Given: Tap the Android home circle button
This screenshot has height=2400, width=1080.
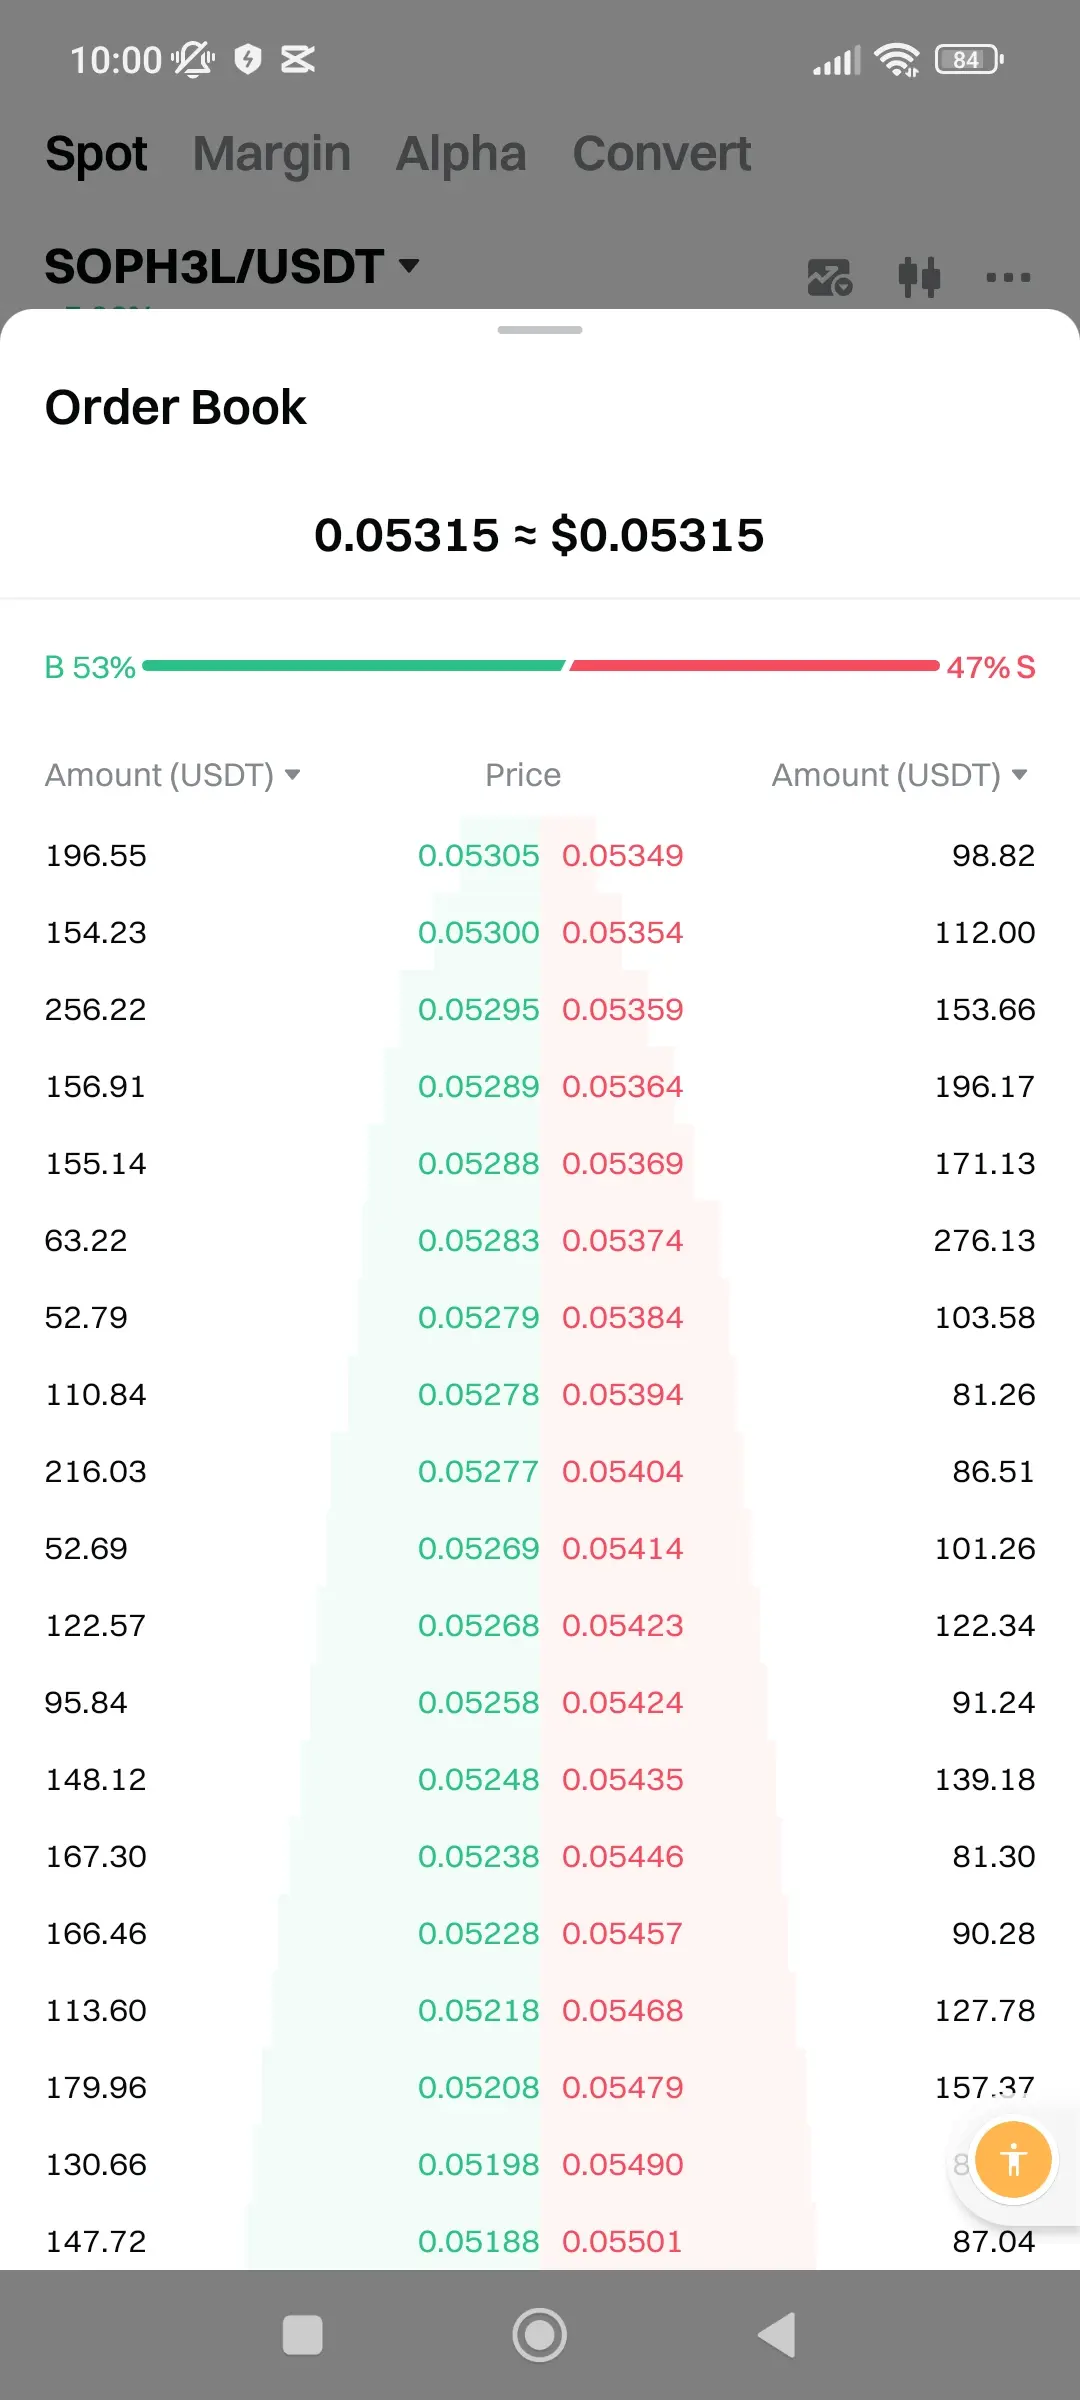Looking at the screenshot, I should [x=540, y=2335].
